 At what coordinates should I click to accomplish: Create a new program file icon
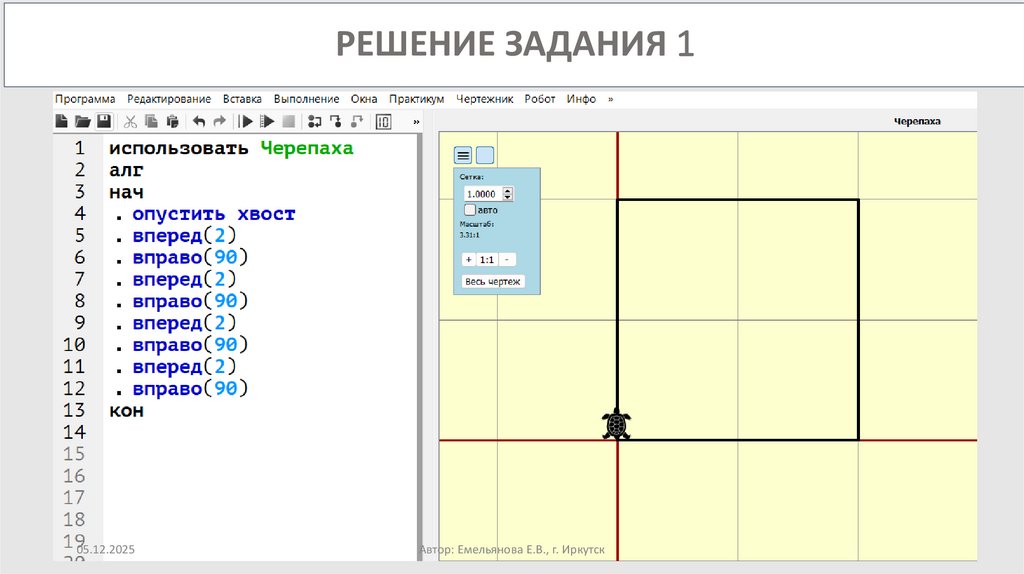point(61,121)
